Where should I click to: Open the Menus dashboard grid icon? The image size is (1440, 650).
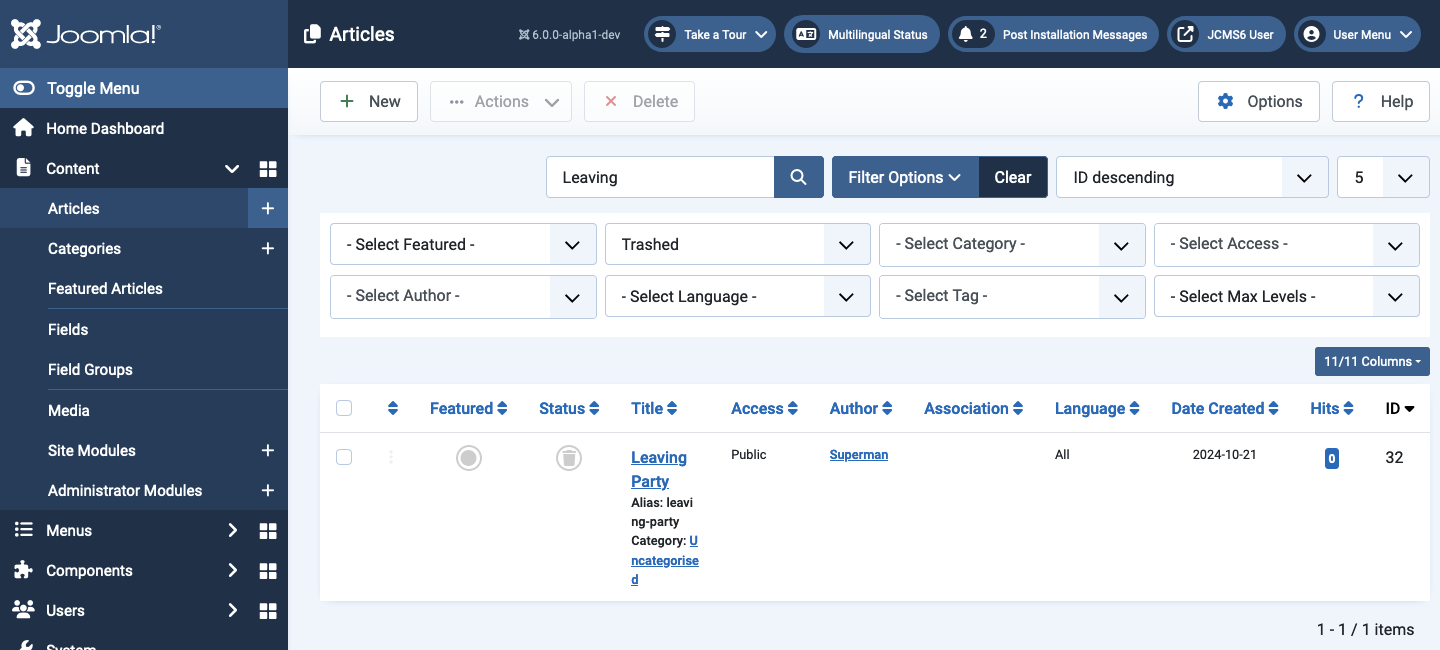pos(267,531)
